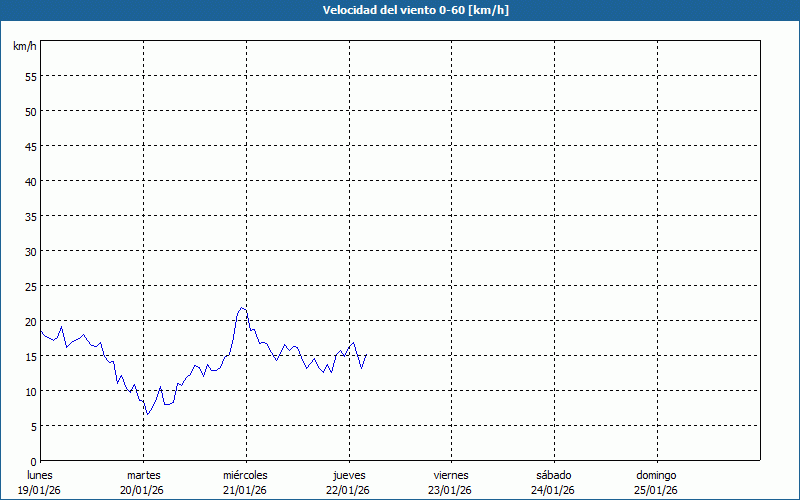Click the 25 value on the y-axis
The height and width of the screenshot is (500, 800).
coord(30,286)
